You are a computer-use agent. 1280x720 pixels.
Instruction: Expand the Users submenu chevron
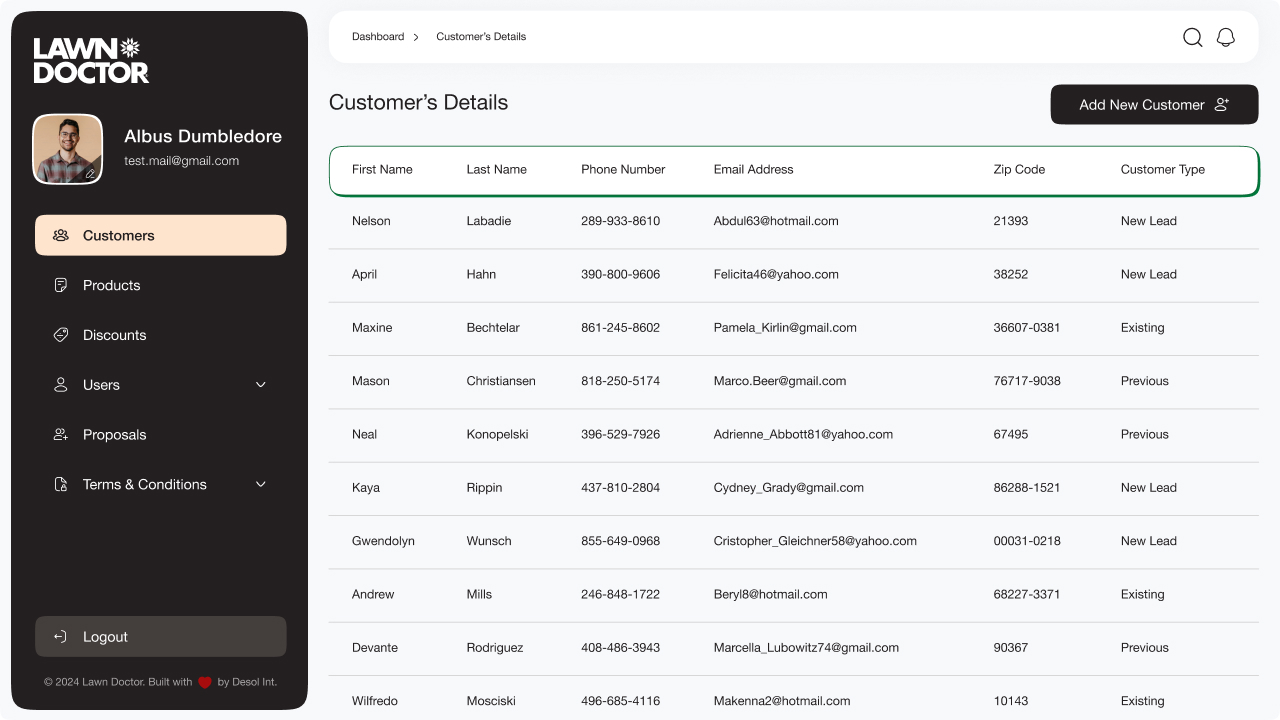click(x=261, y=385)
